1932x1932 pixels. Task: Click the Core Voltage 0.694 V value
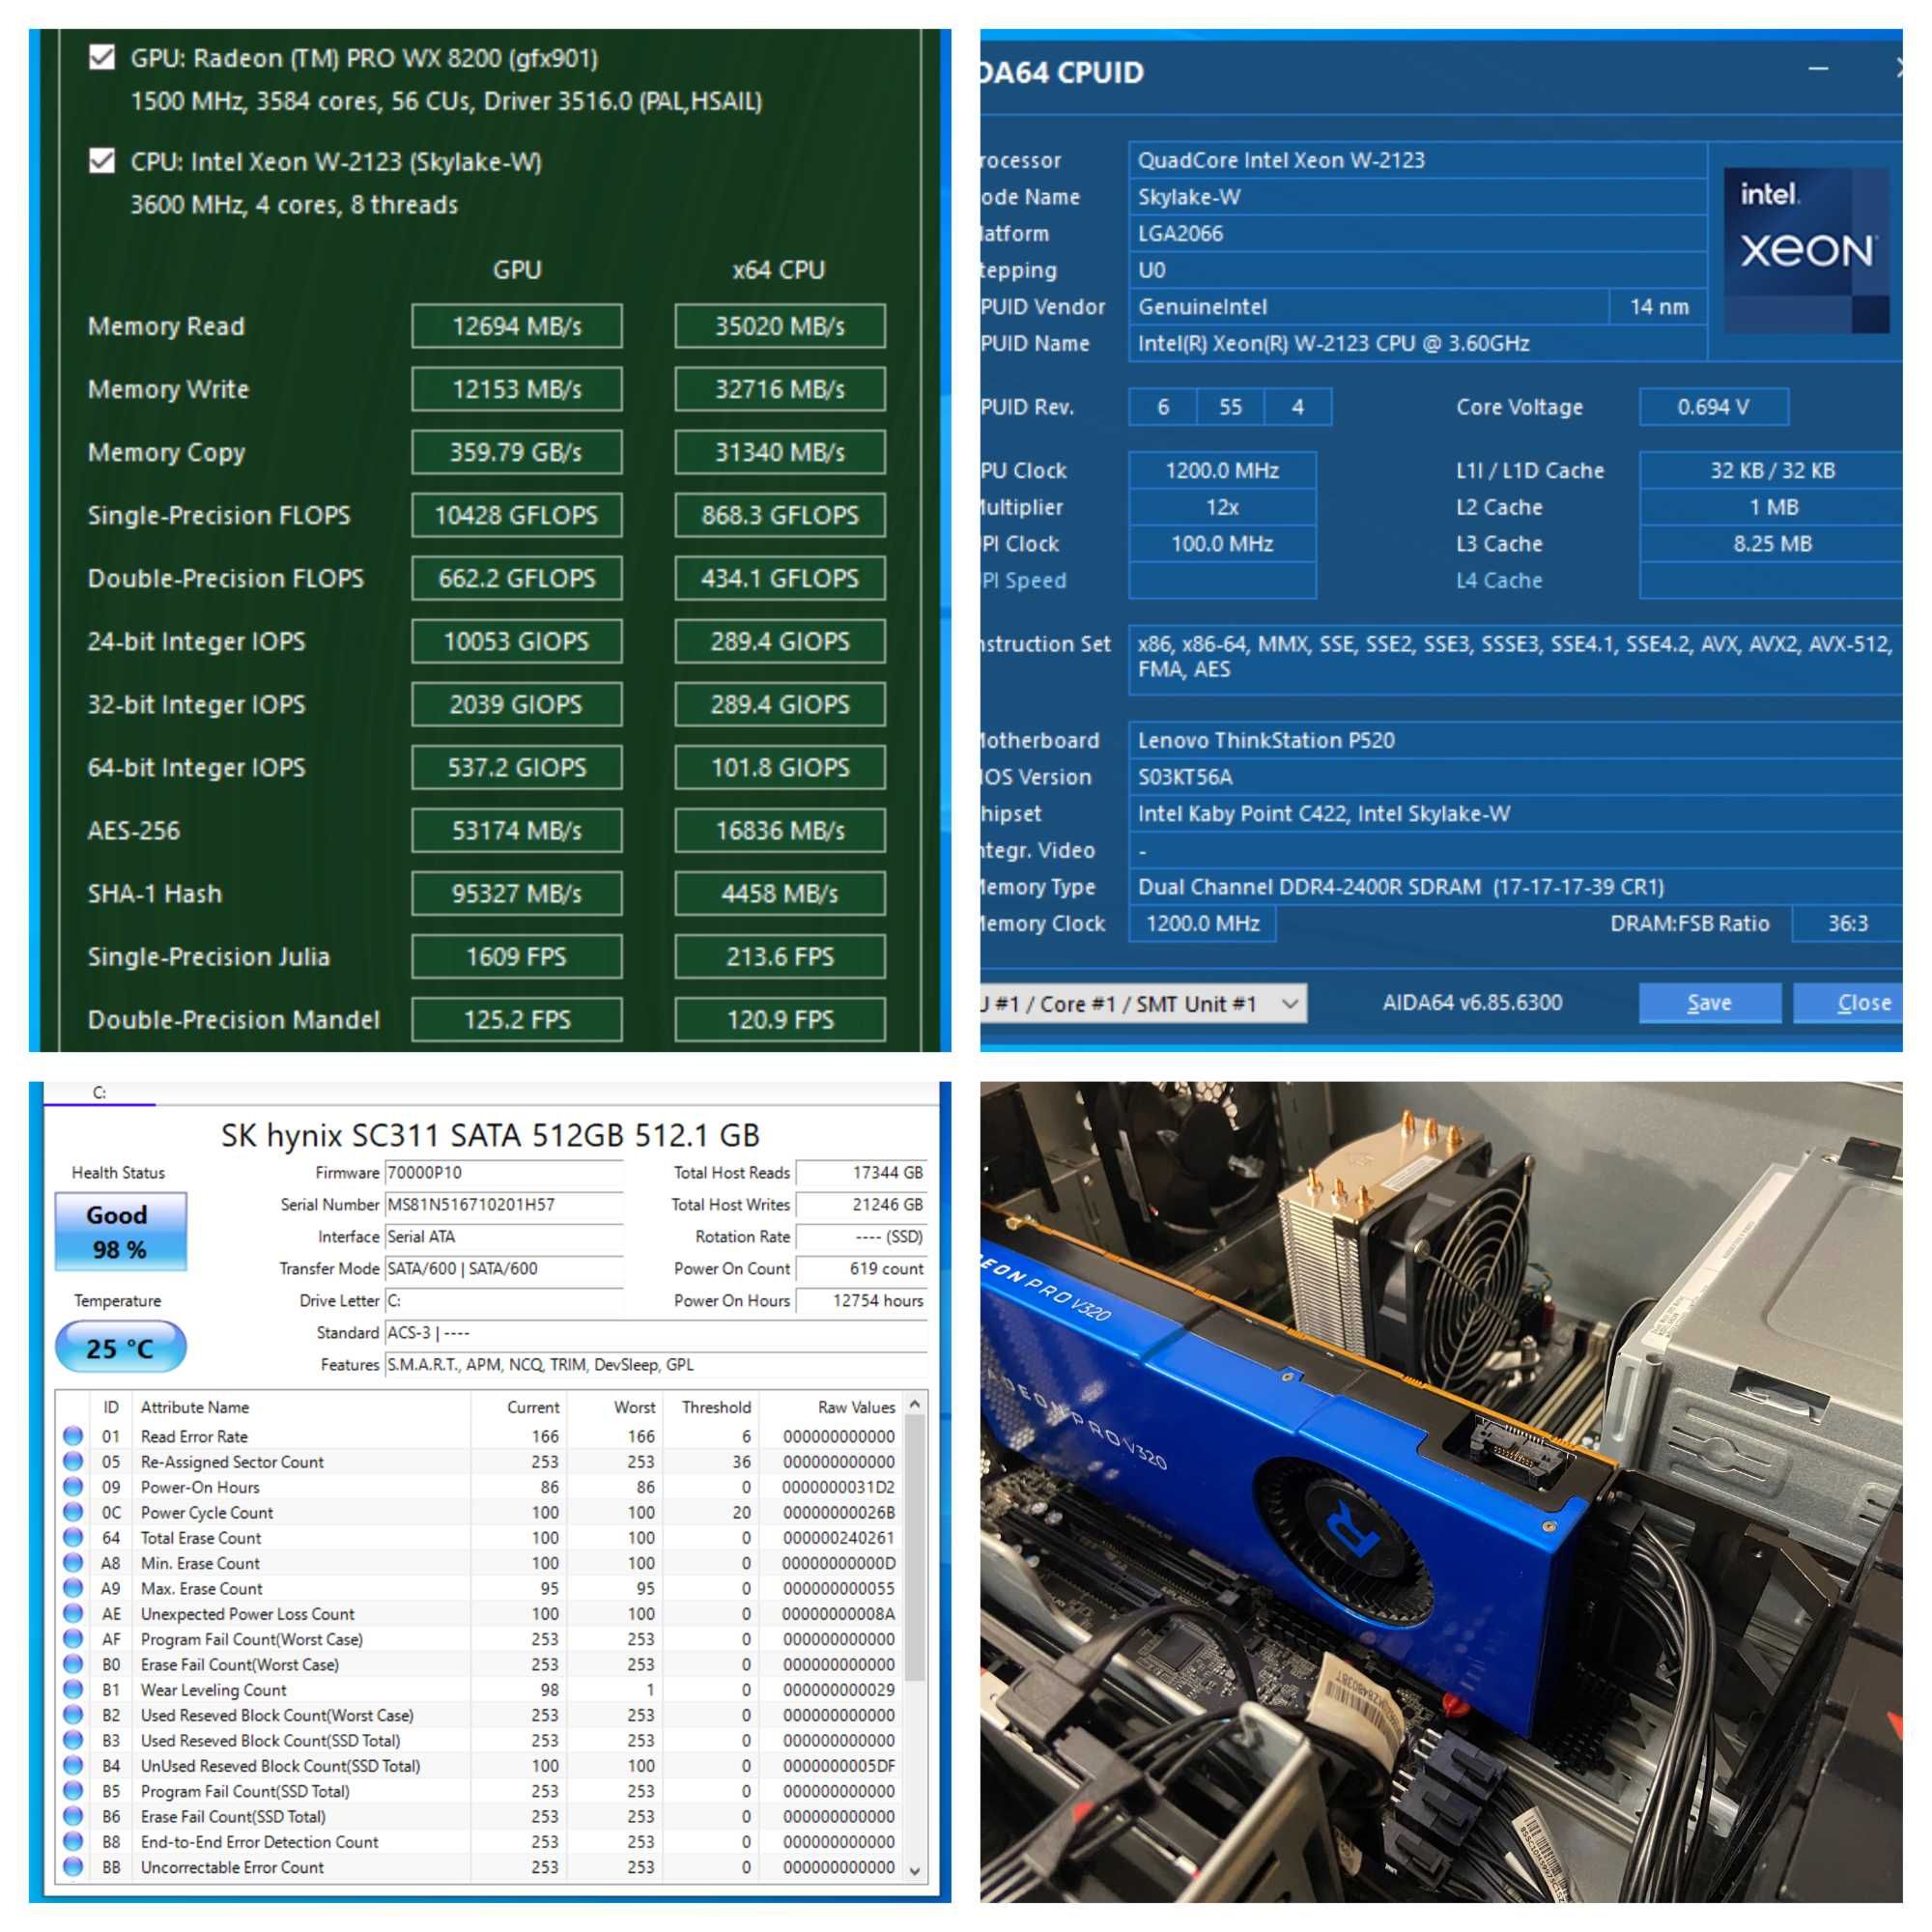[x=1713, y=407]
